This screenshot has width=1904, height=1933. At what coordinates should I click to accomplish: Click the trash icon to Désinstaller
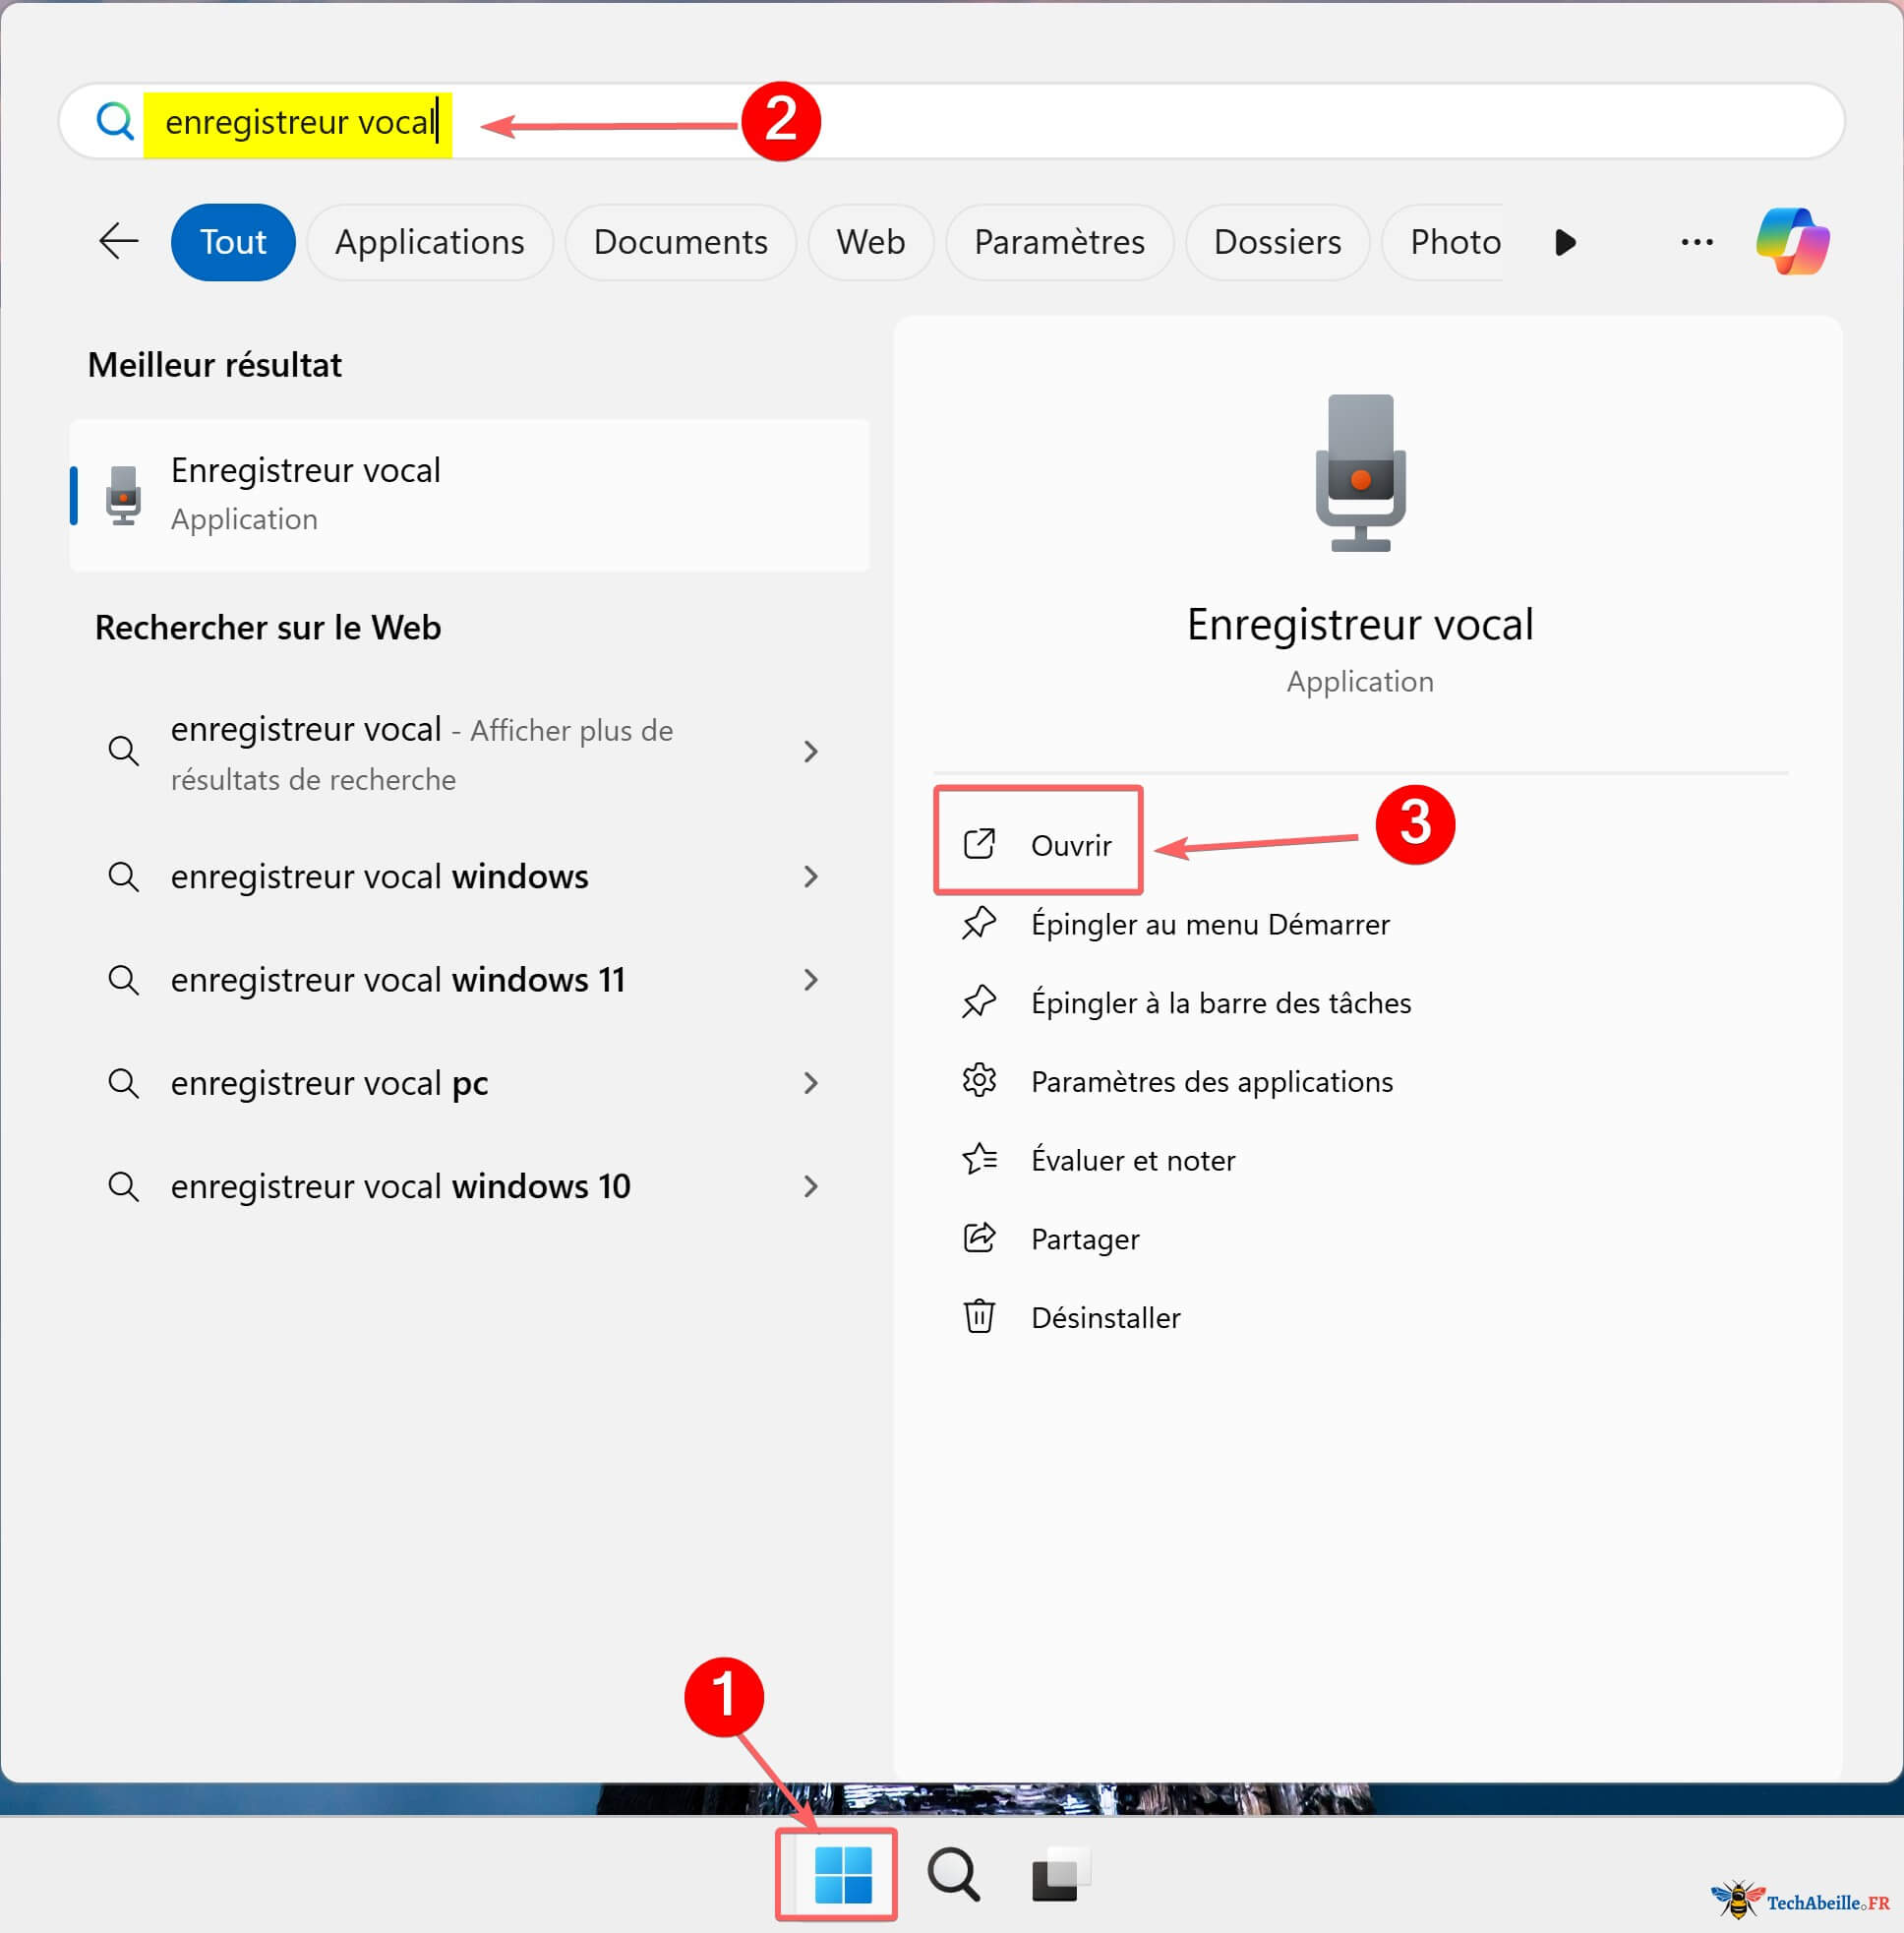[x=979, y=1317]
